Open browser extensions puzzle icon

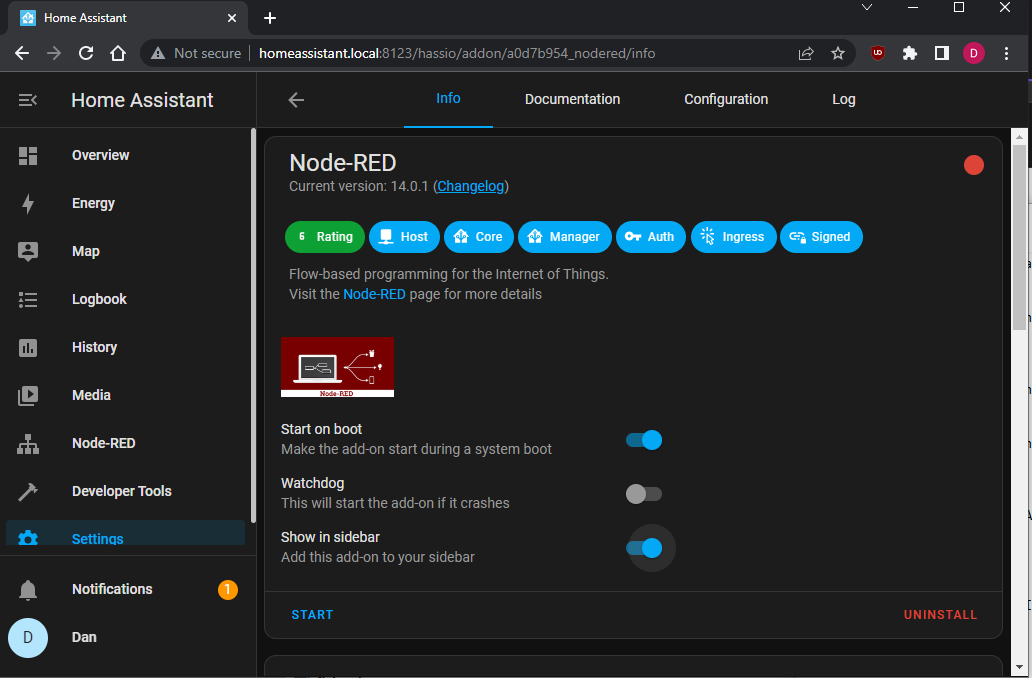910,53
